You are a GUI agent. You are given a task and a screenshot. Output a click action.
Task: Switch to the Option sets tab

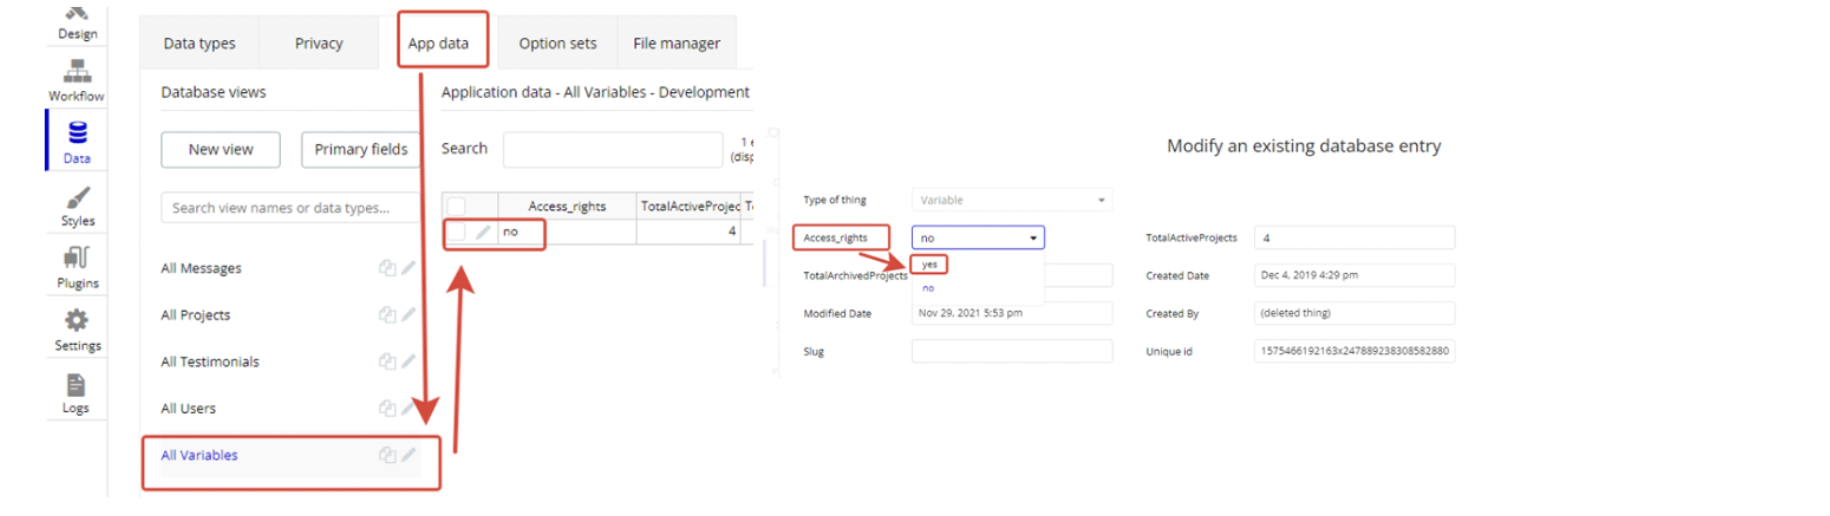coord(557,43)
